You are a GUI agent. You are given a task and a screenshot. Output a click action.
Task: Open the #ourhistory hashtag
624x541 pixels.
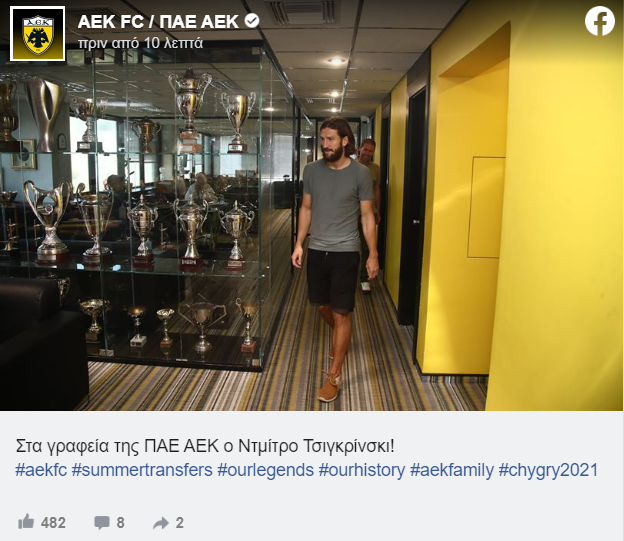[x=362, y=470]
